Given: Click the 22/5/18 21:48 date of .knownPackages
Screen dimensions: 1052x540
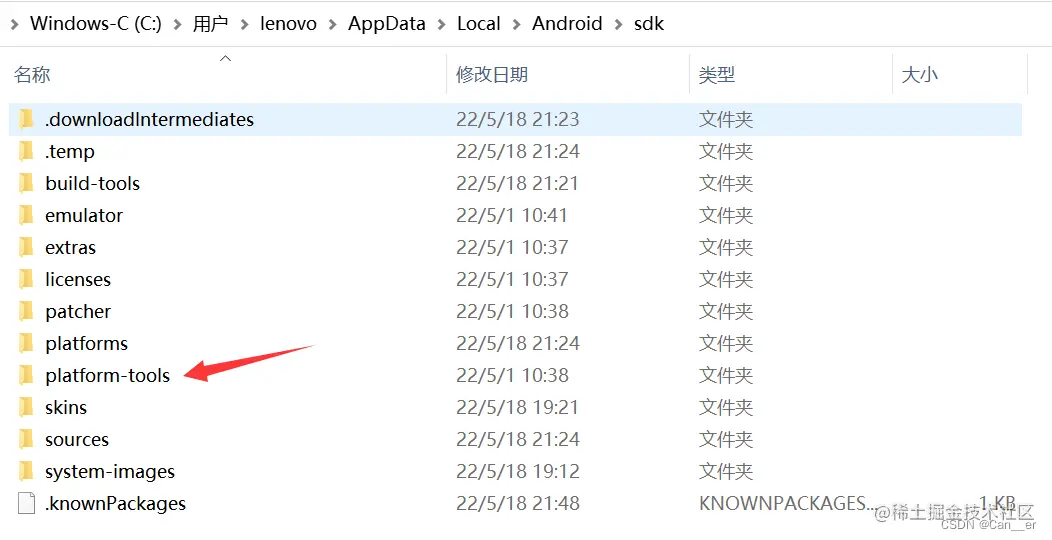Looking at the screenshot, I should pos(518,503).
